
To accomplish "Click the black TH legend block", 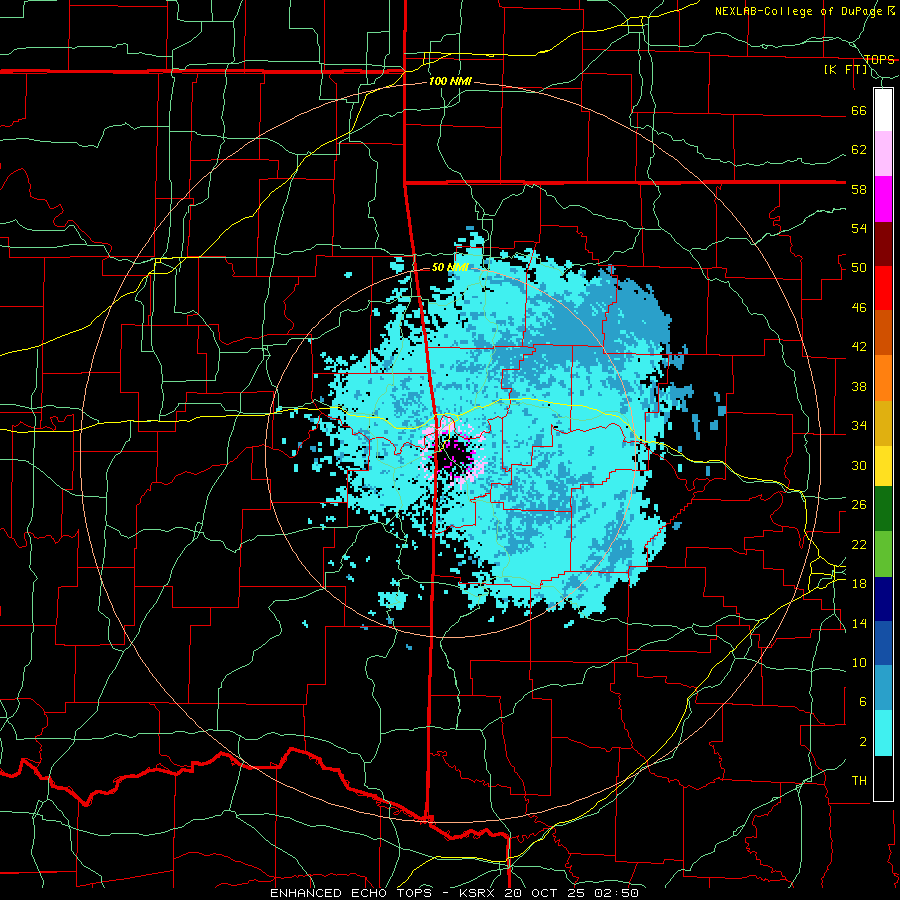I will (883, 778).
